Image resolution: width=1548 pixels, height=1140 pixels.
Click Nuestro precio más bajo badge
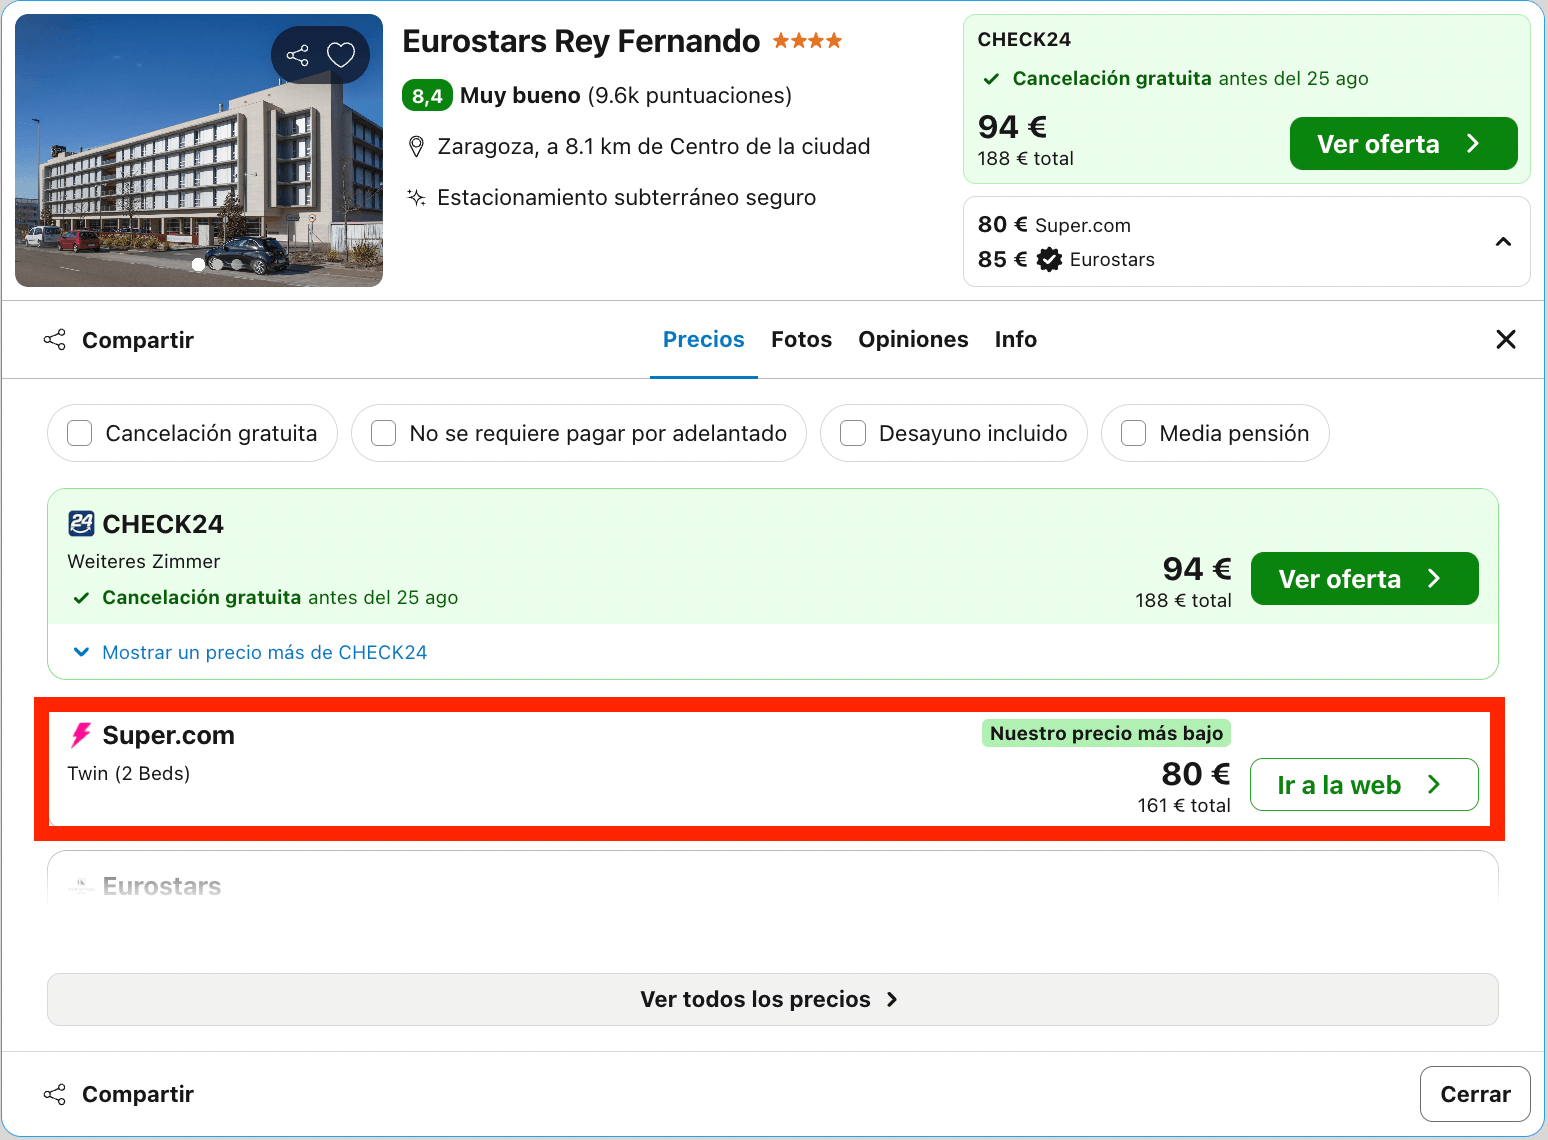[x=1106, y=733]
